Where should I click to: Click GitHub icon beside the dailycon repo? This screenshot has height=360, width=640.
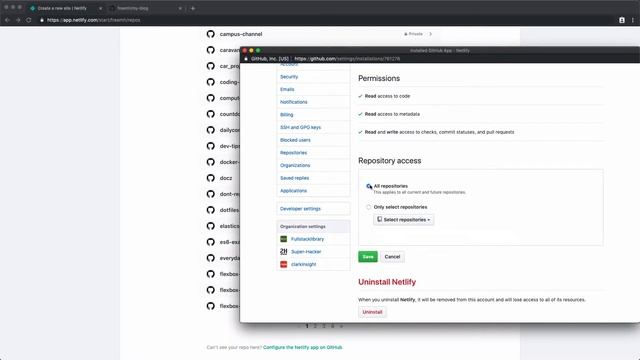tap(211, 130)
